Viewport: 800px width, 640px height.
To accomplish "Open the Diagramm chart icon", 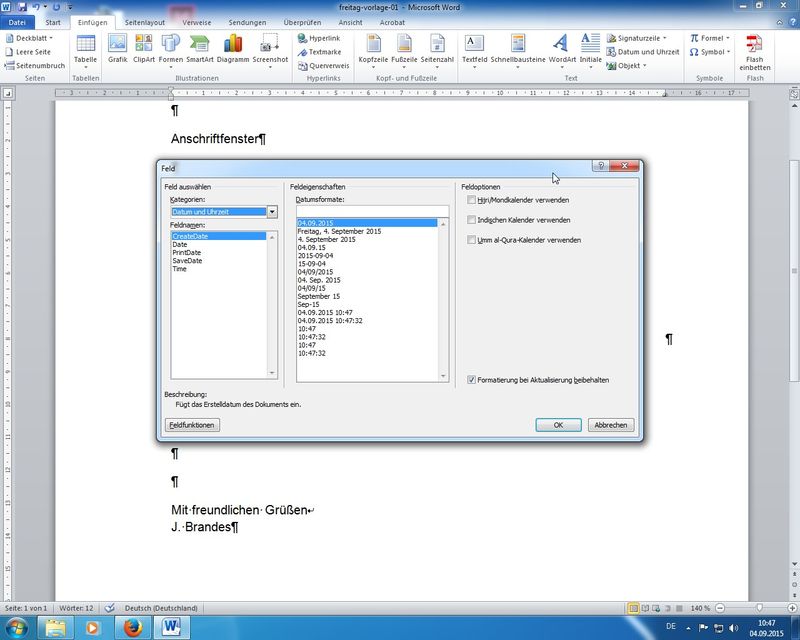I will [233, 44].
